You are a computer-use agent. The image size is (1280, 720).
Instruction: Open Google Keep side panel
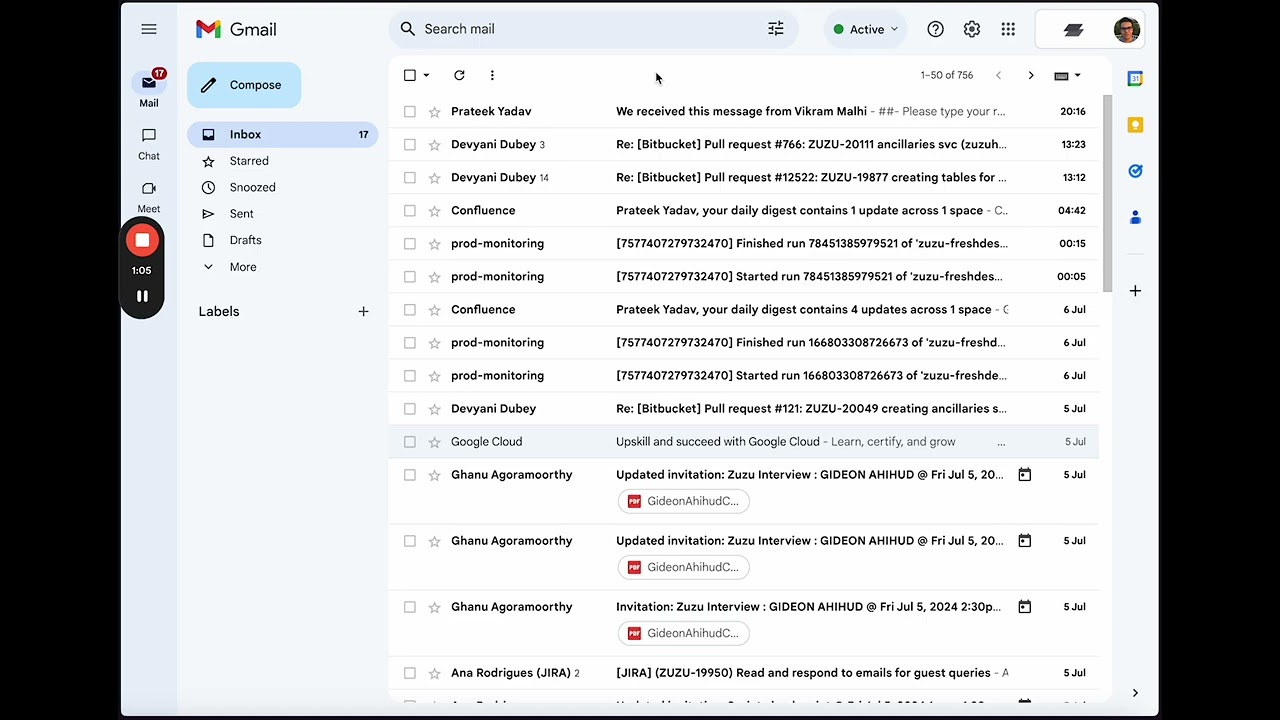click(1135, 125)
